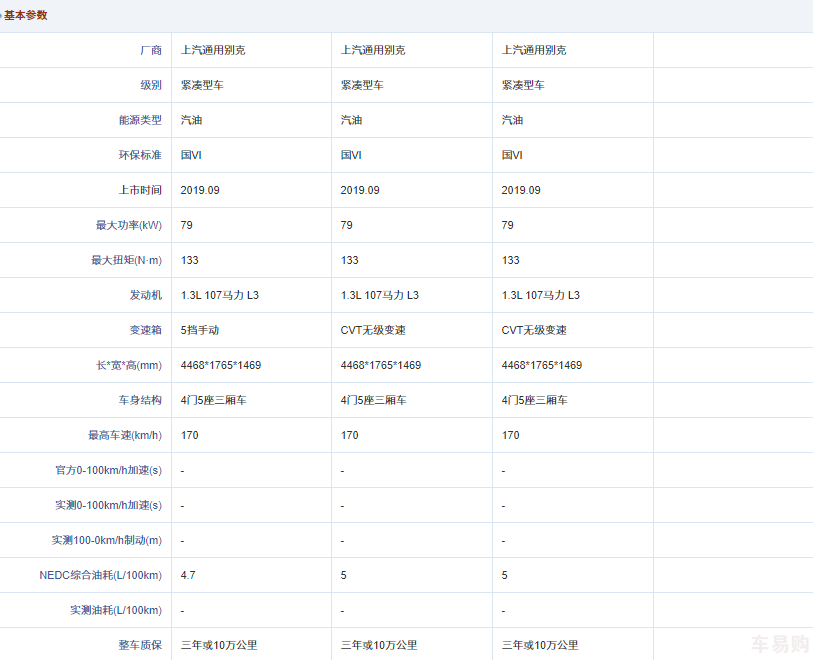The width and height of the screenshot is (813, 660).
Task: Click the NEDC综合油耗(L/100km) row label
Action: coord(101,575)
